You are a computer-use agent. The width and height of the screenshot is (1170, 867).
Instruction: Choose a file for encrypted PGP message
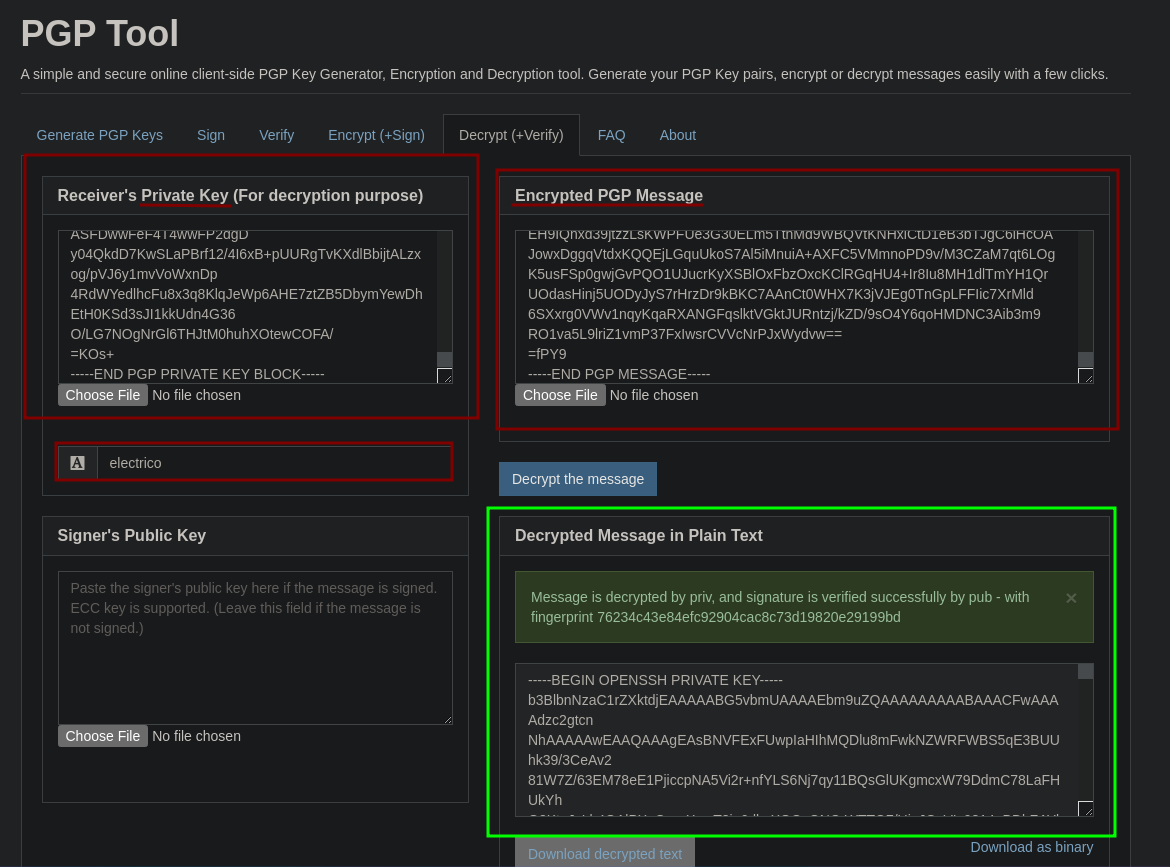(x=560, y=395)
